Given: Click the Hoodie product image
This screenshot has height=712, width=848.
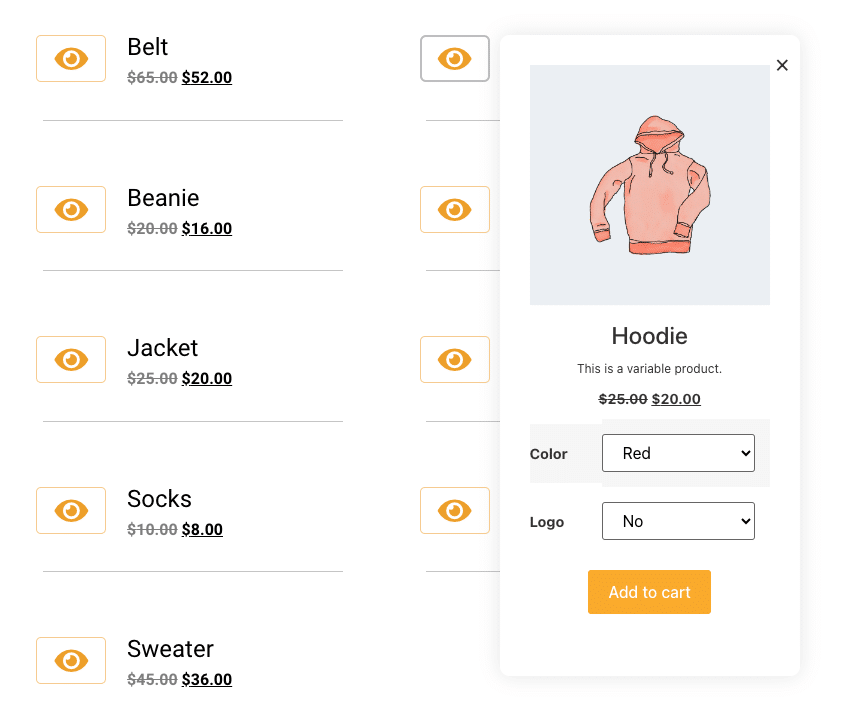Looking at the screenshot, I should tap(650, 185).
